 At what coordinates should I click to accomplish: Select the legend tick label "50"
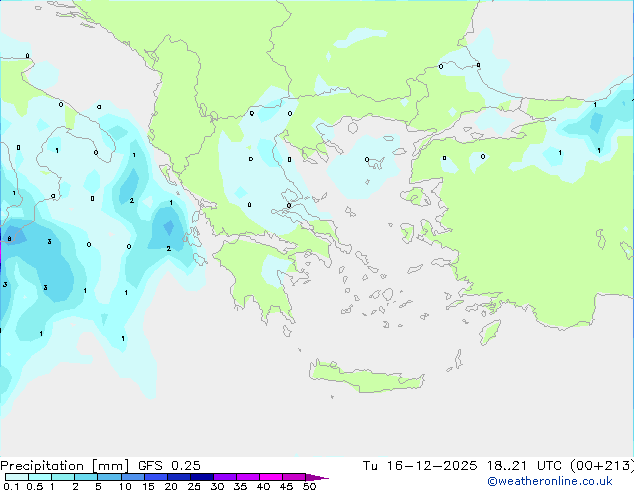[x=309, y=486]
